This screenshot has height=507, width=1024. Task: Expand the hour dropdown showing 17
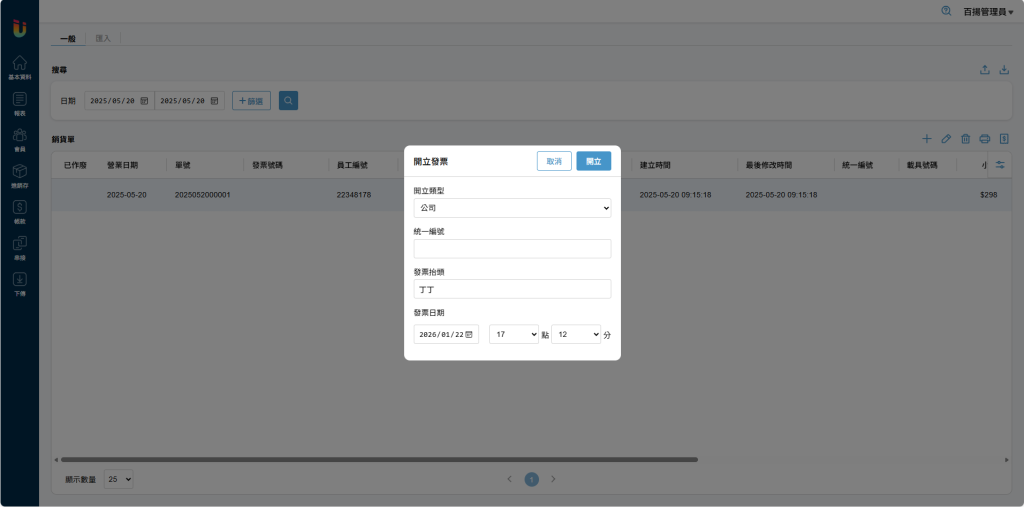coord(514,334)
